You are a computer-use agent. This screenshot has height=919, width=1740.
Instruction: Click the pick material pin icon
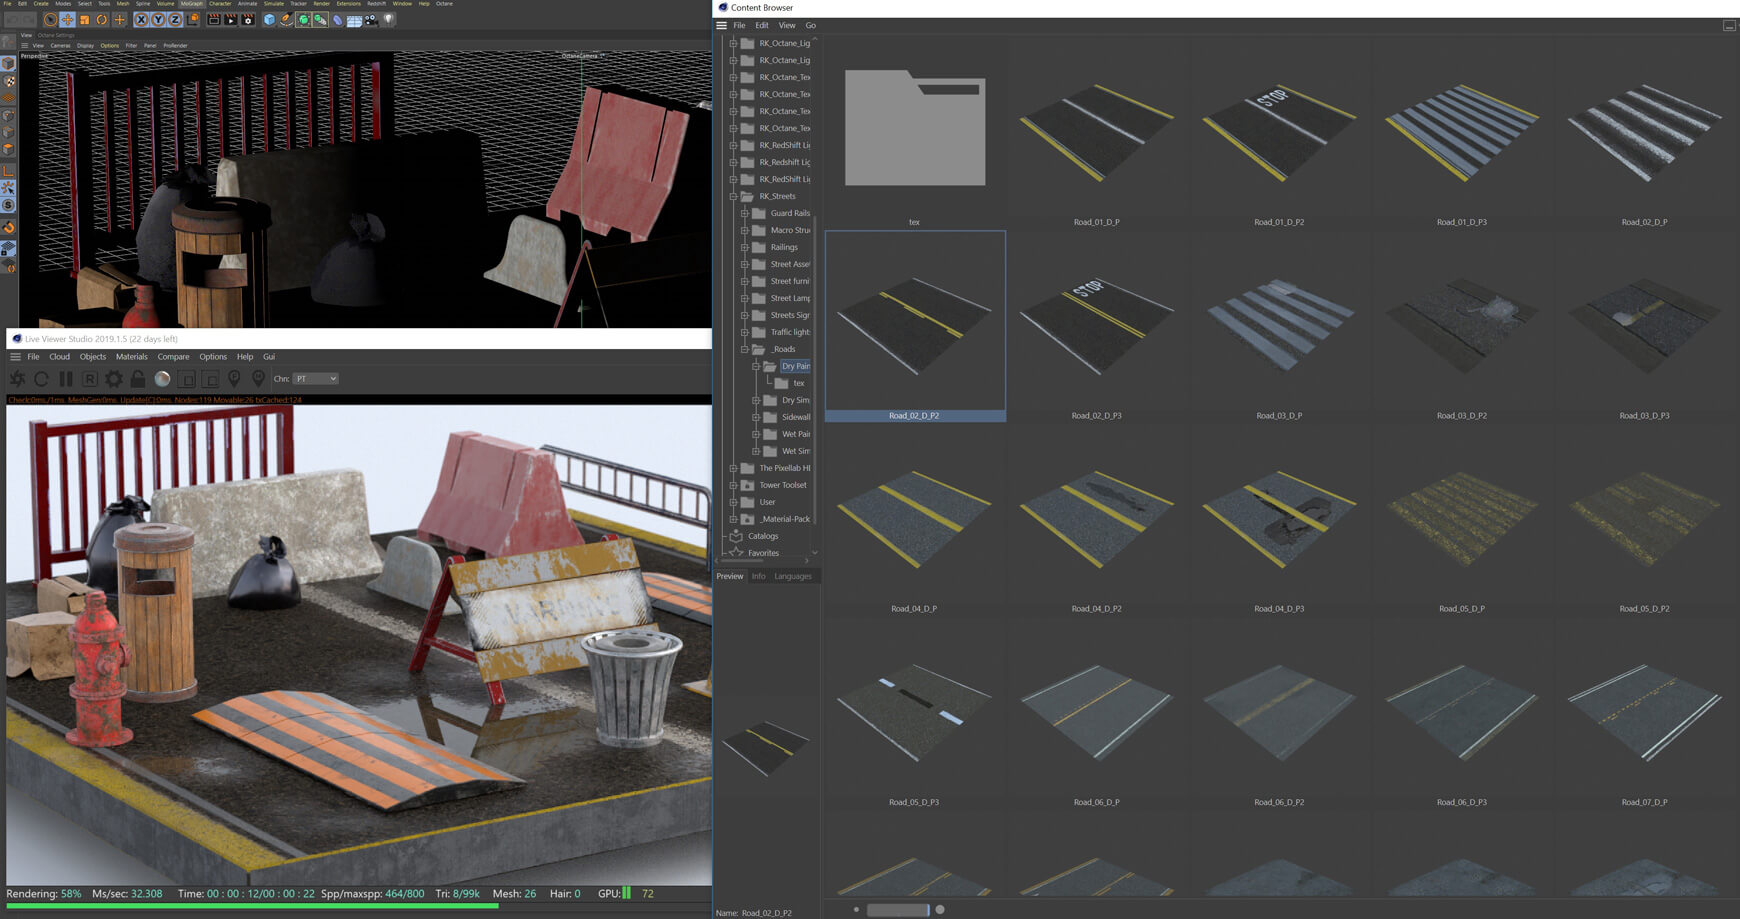tap(258, 379)
